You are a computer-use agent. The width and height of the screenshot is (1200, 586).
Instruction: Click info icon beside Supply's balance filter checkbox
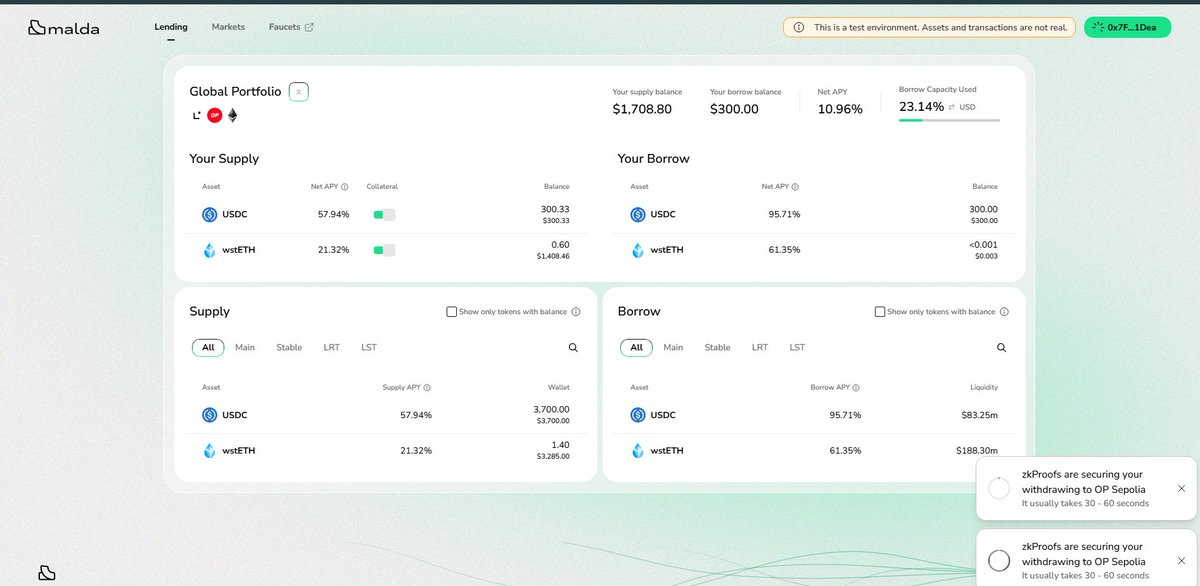coord(576,312)
